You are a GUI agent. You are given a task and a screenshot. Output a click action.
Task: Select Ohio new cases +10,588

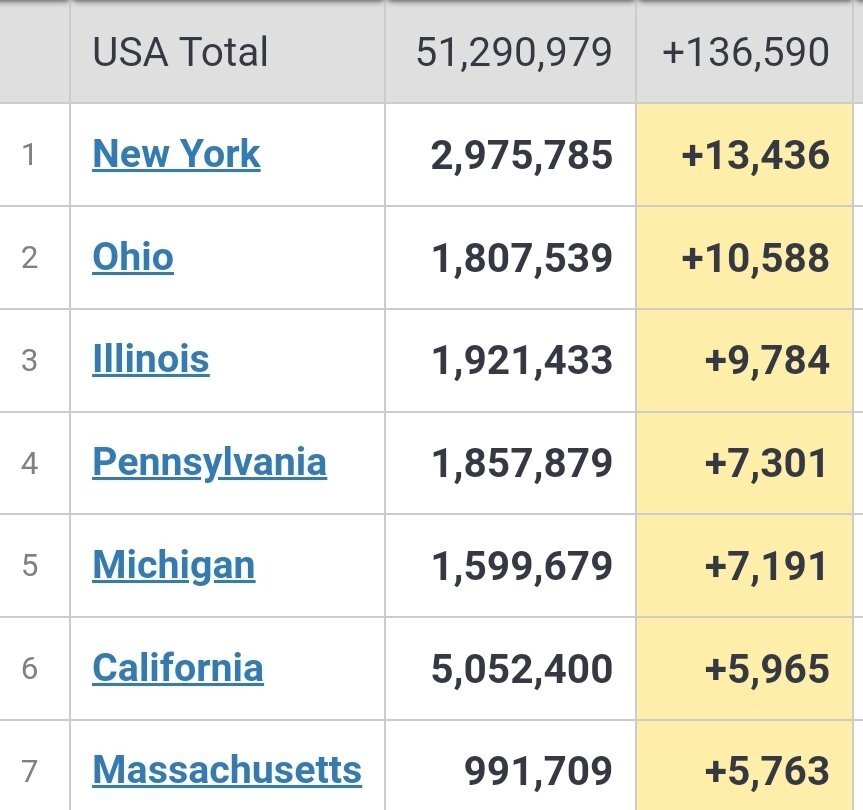point(755,258)
